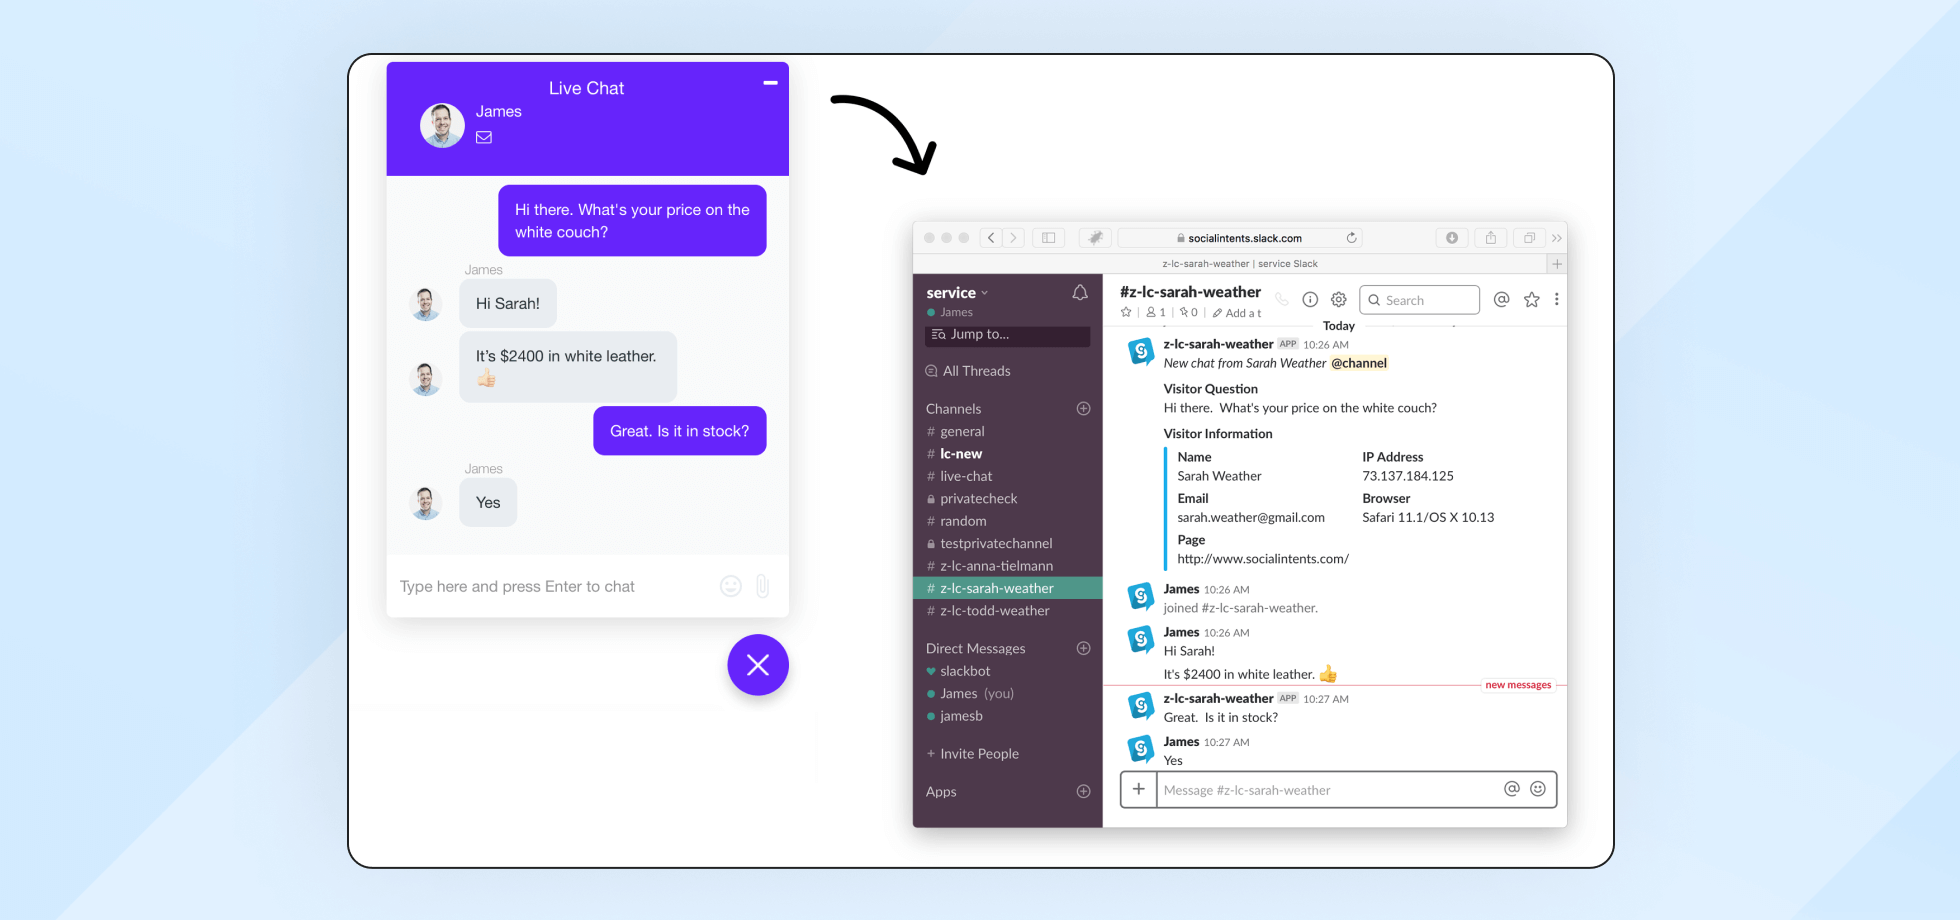Show mentions and reactions @ icon
Screen dimensions: 1960x920
coord(1501,299)
